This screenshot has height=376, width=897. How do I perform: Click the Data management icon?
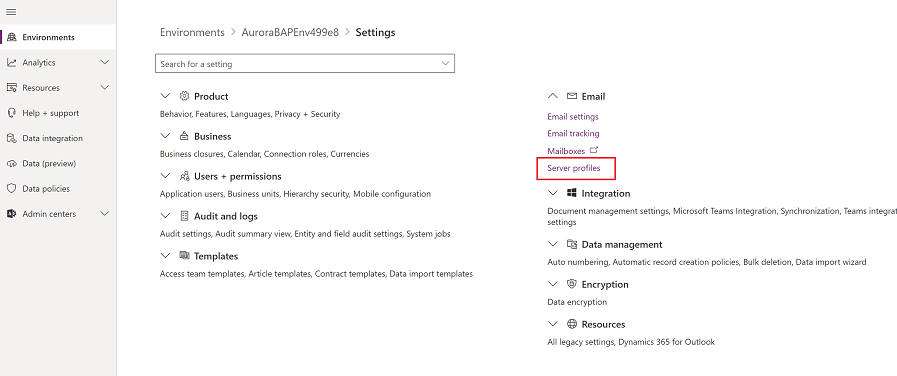(571, 244)
